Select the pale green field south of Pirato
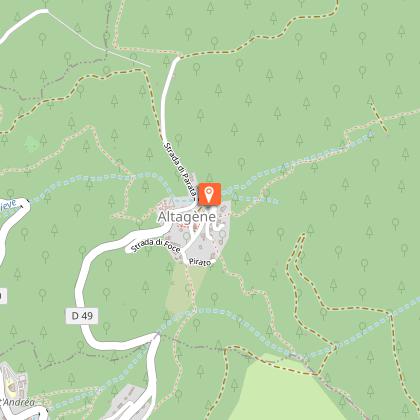This screenshot has height=420, width=420. click(182, 287)
